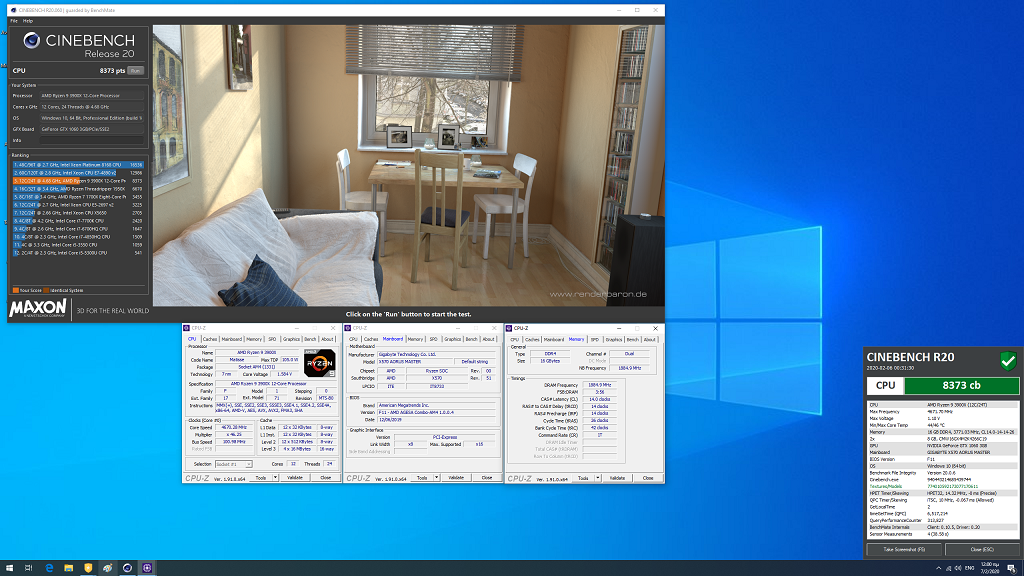This screenshot has height=576, width=1024.
Task: Click the rendered room scene image
Action: pyautogui.click(x=409, y=165)
